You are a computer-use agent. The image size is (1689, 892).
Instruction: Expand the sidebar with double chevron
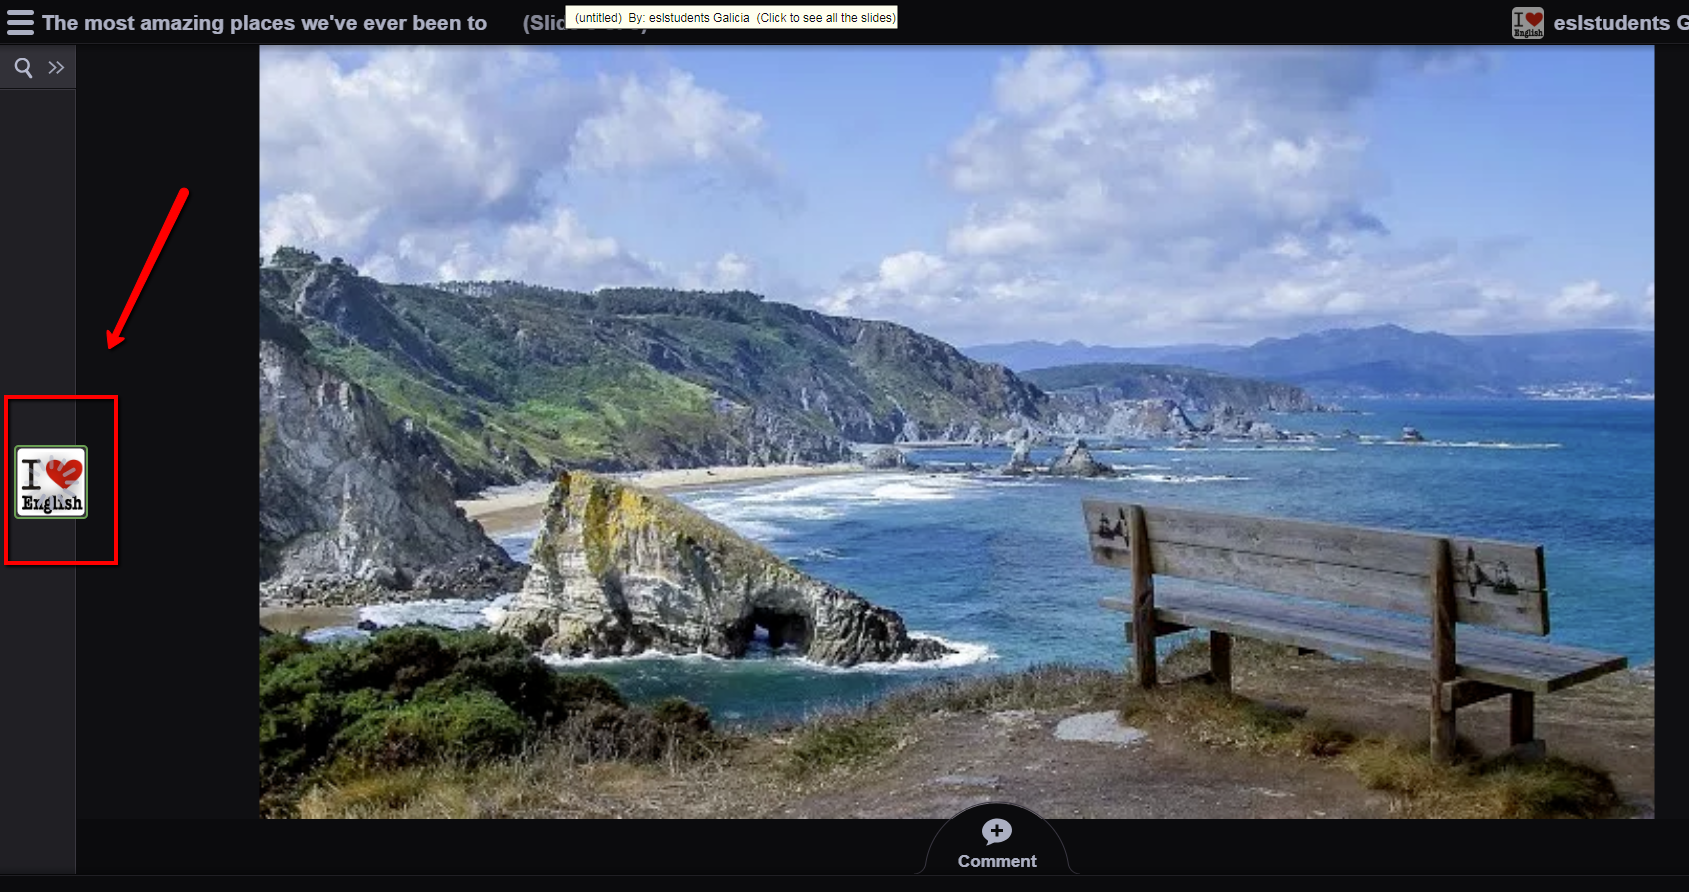point(56,68)
